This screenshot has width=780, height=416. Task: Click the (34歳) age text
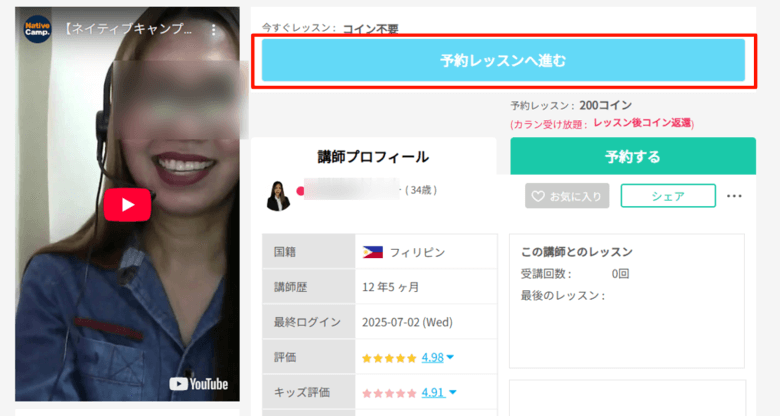(421, 190)
